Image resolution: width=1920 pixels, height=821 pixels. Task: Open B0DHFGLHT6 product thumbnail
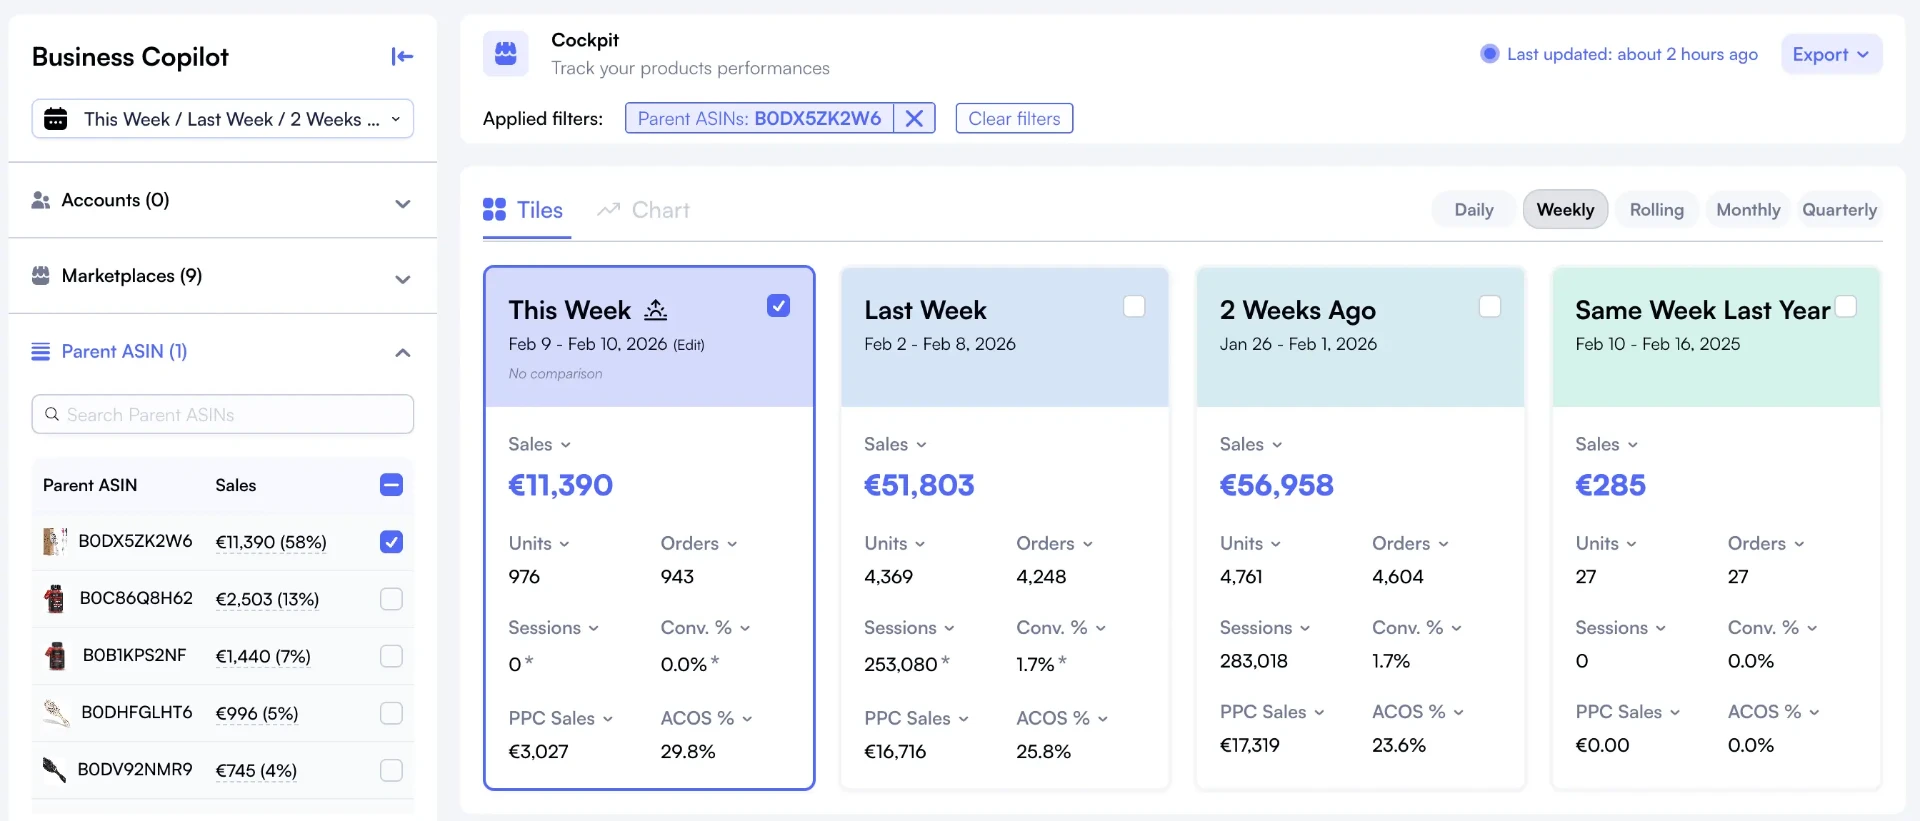point(56,713)
